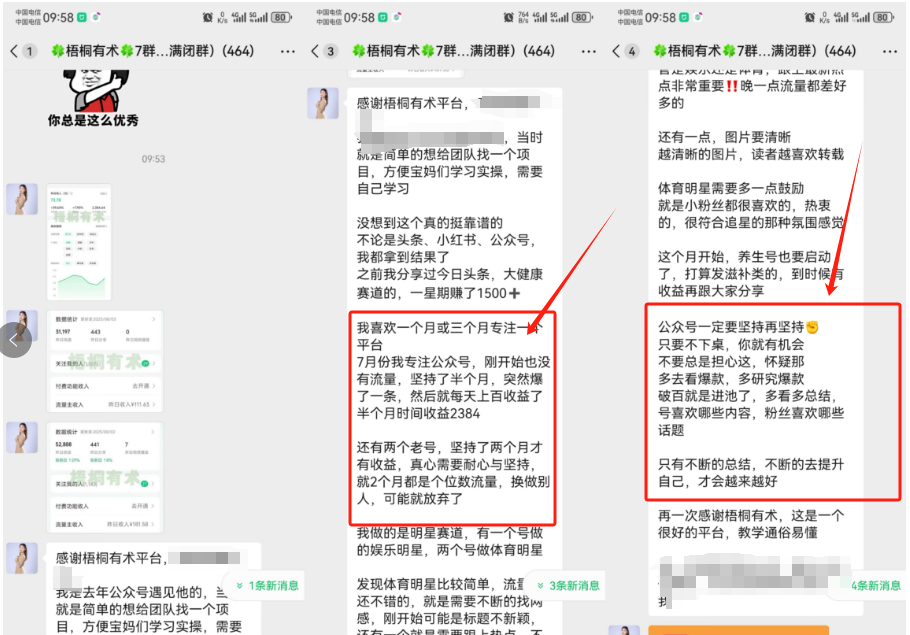This screenshot has height=635, width=910.
Task: Open more options (...) in the first group chat
Action: point(287,51)
